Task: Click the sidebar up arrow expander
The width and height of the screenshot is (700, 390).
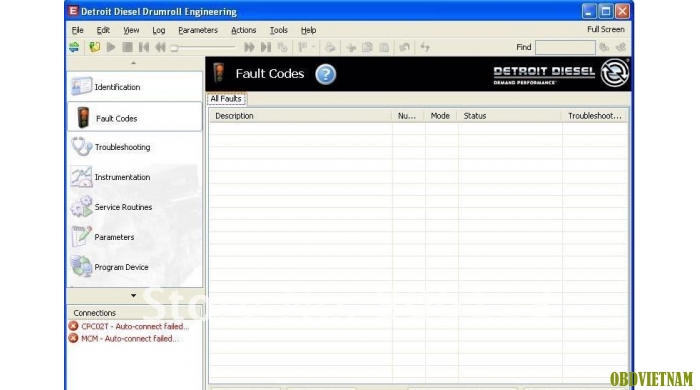Action: click(x=133, y=63)
